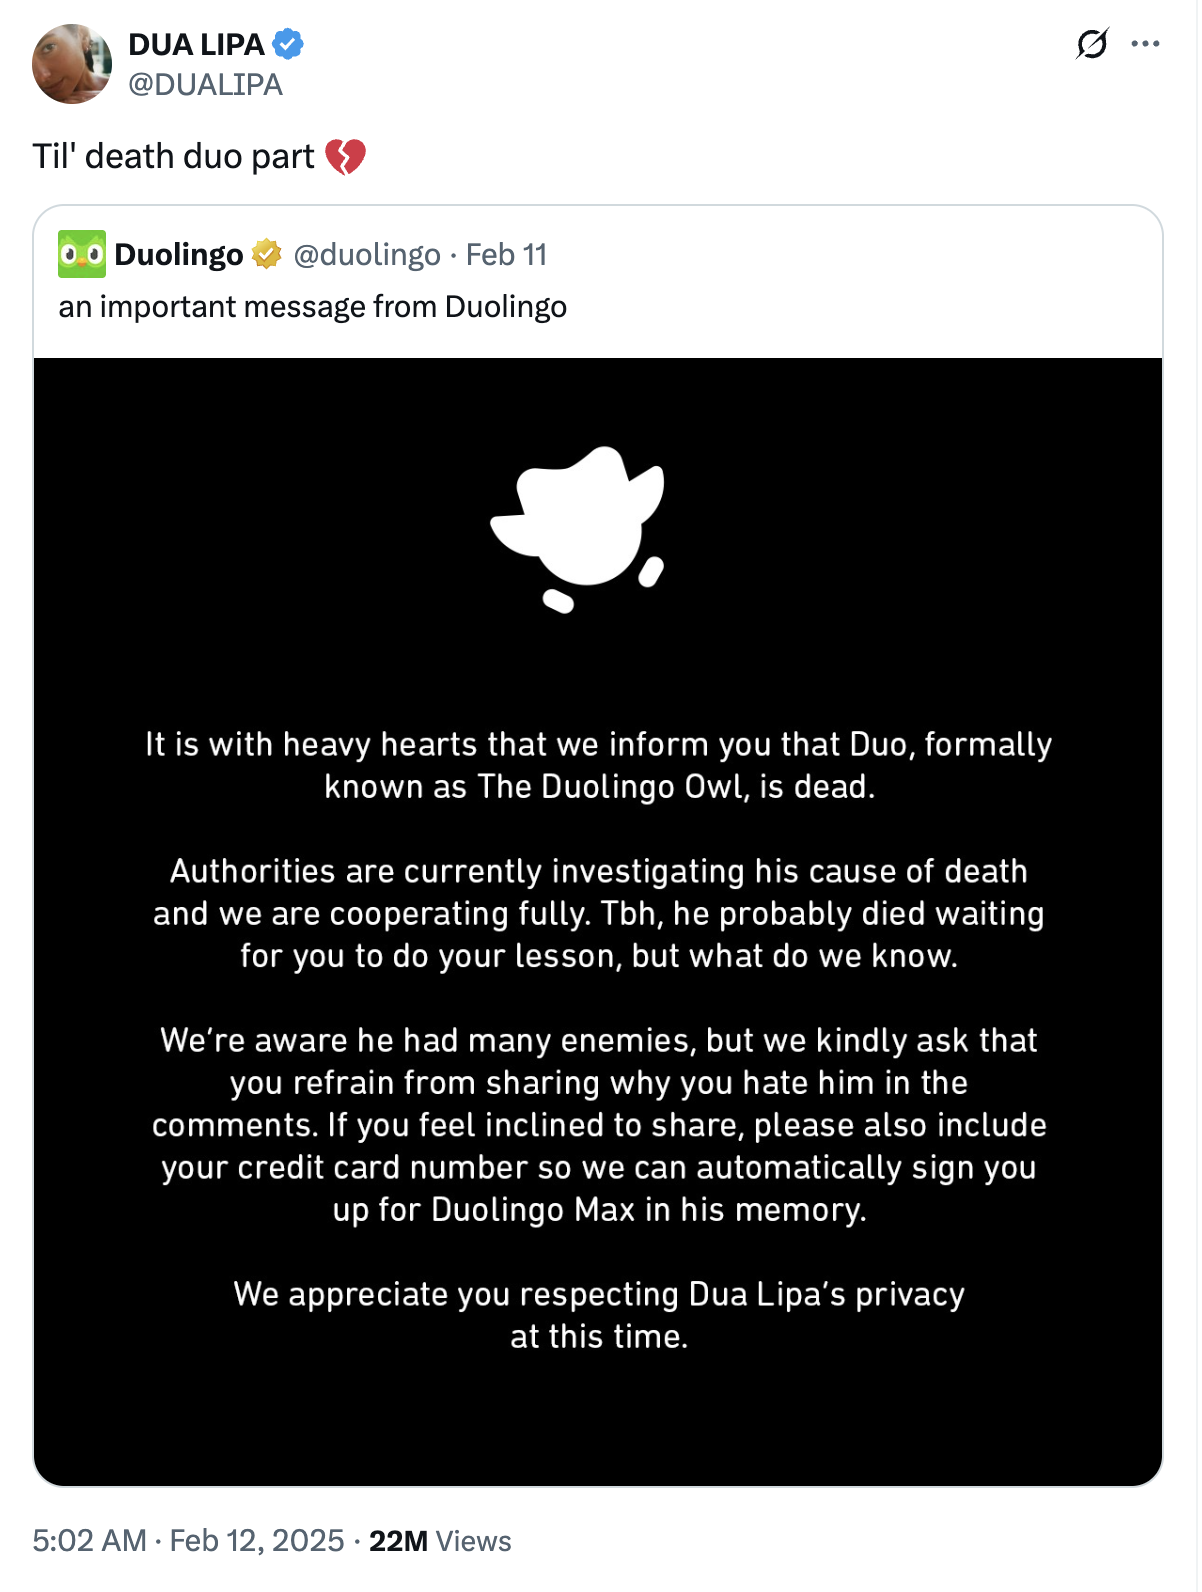Click the broken heart emoji
The width and height of the screenshot is (1202, 1592).
[x=346, y=157]
